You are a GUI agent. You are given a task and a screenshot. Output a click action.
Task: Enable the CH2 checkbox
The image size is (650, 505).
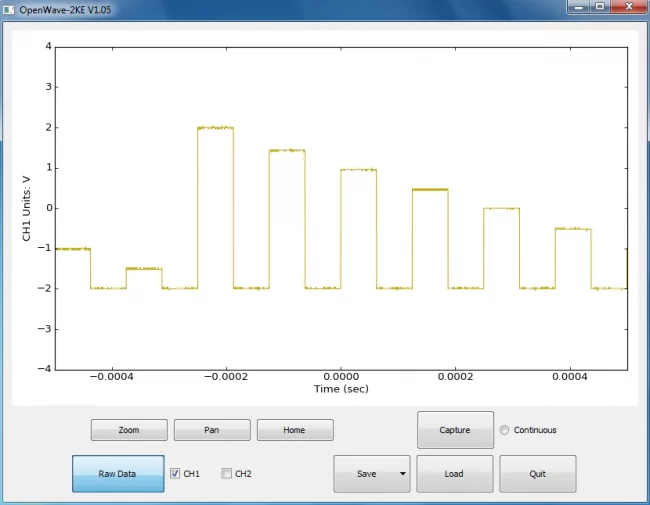click(226, 473)
